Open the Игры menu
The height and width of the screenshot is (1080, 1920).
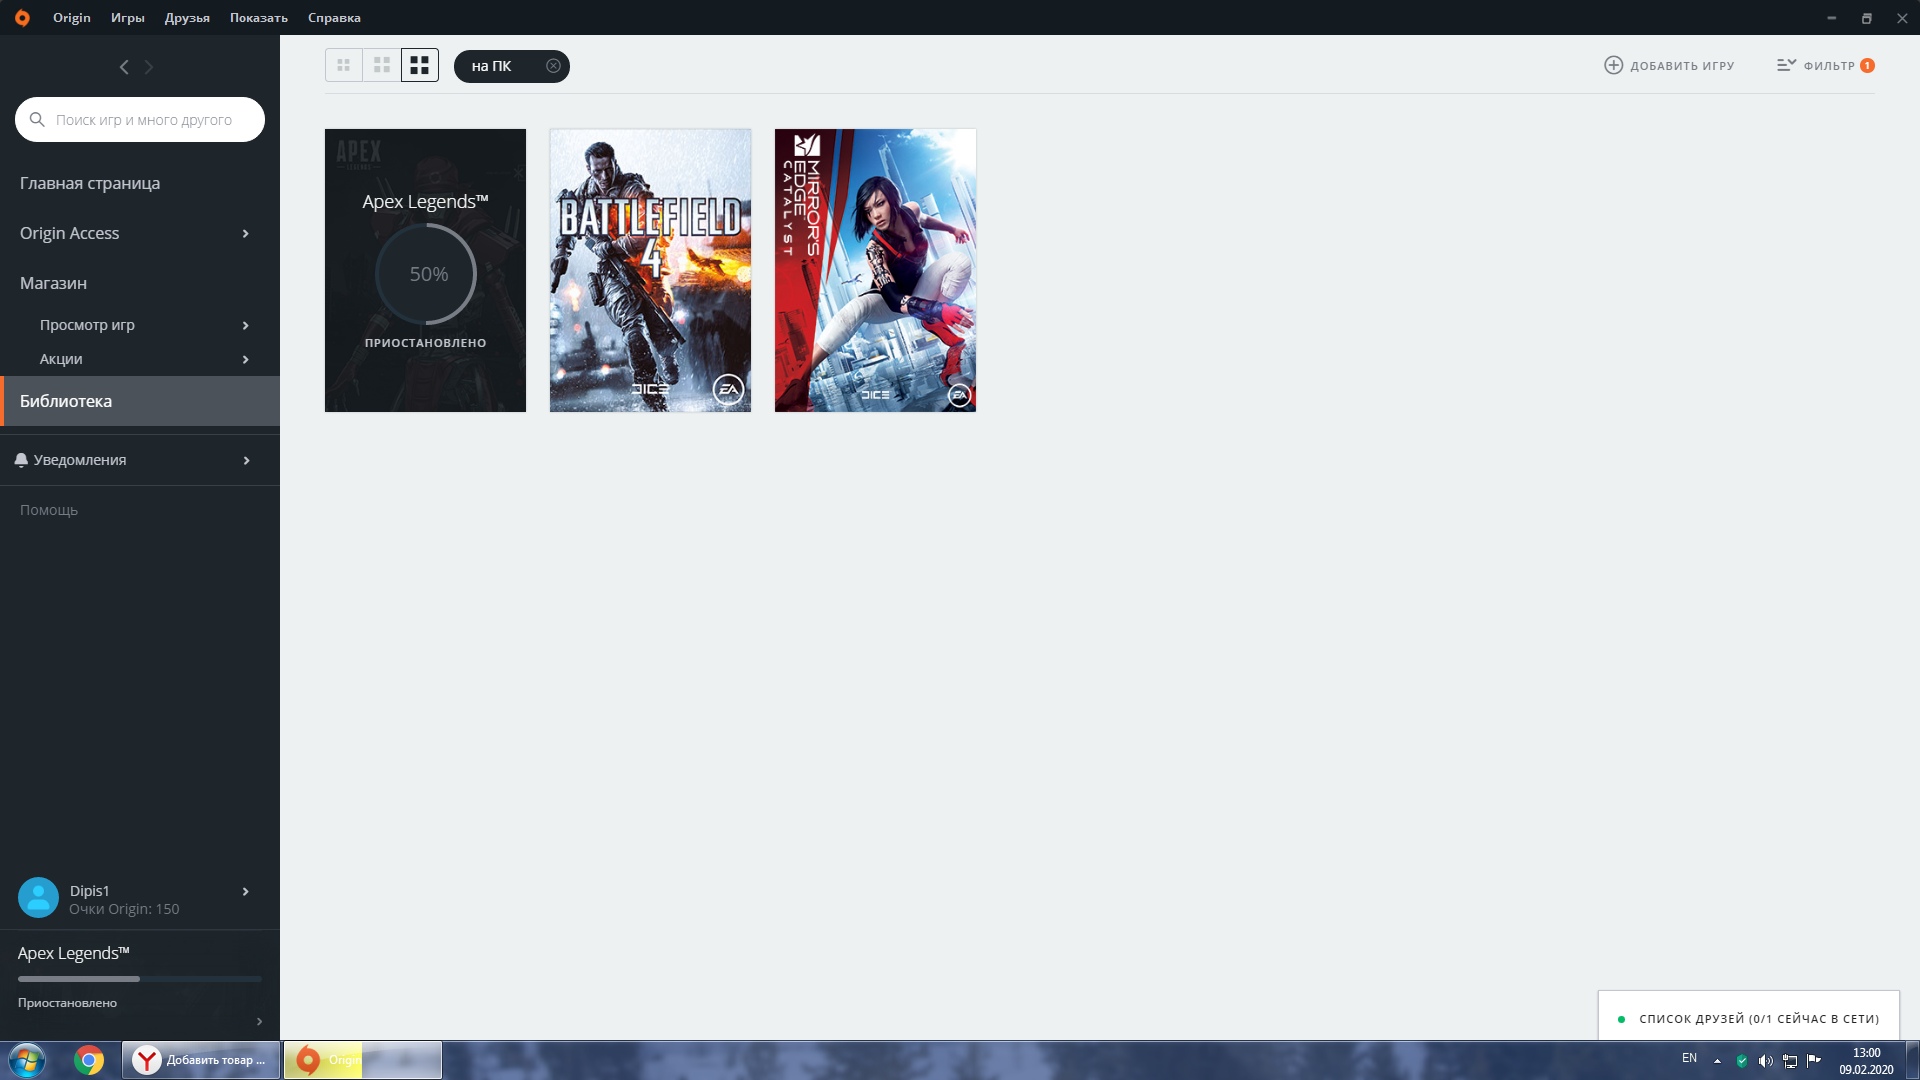[x=128, y=18]
